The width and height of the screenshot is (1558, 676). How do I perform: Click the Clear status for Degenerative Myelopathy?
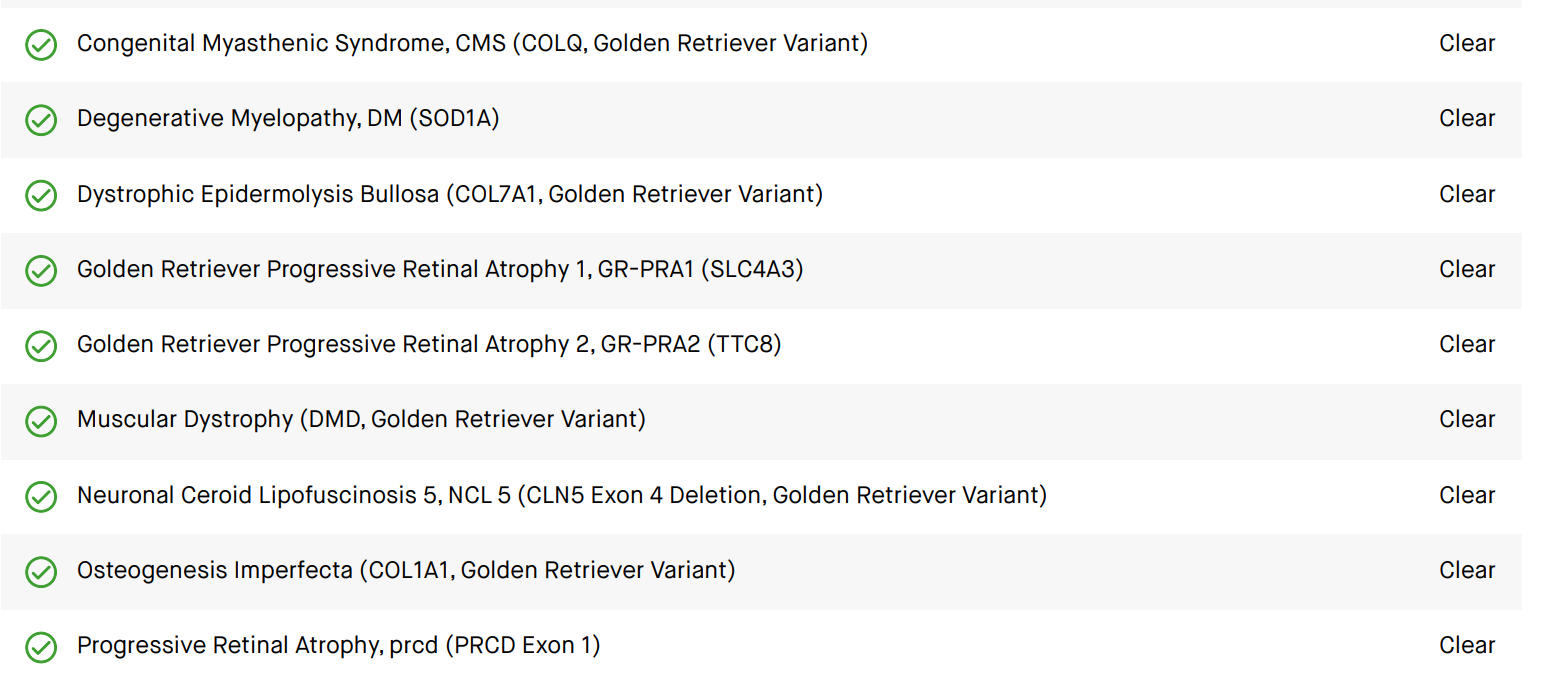tap(1467, 119)
